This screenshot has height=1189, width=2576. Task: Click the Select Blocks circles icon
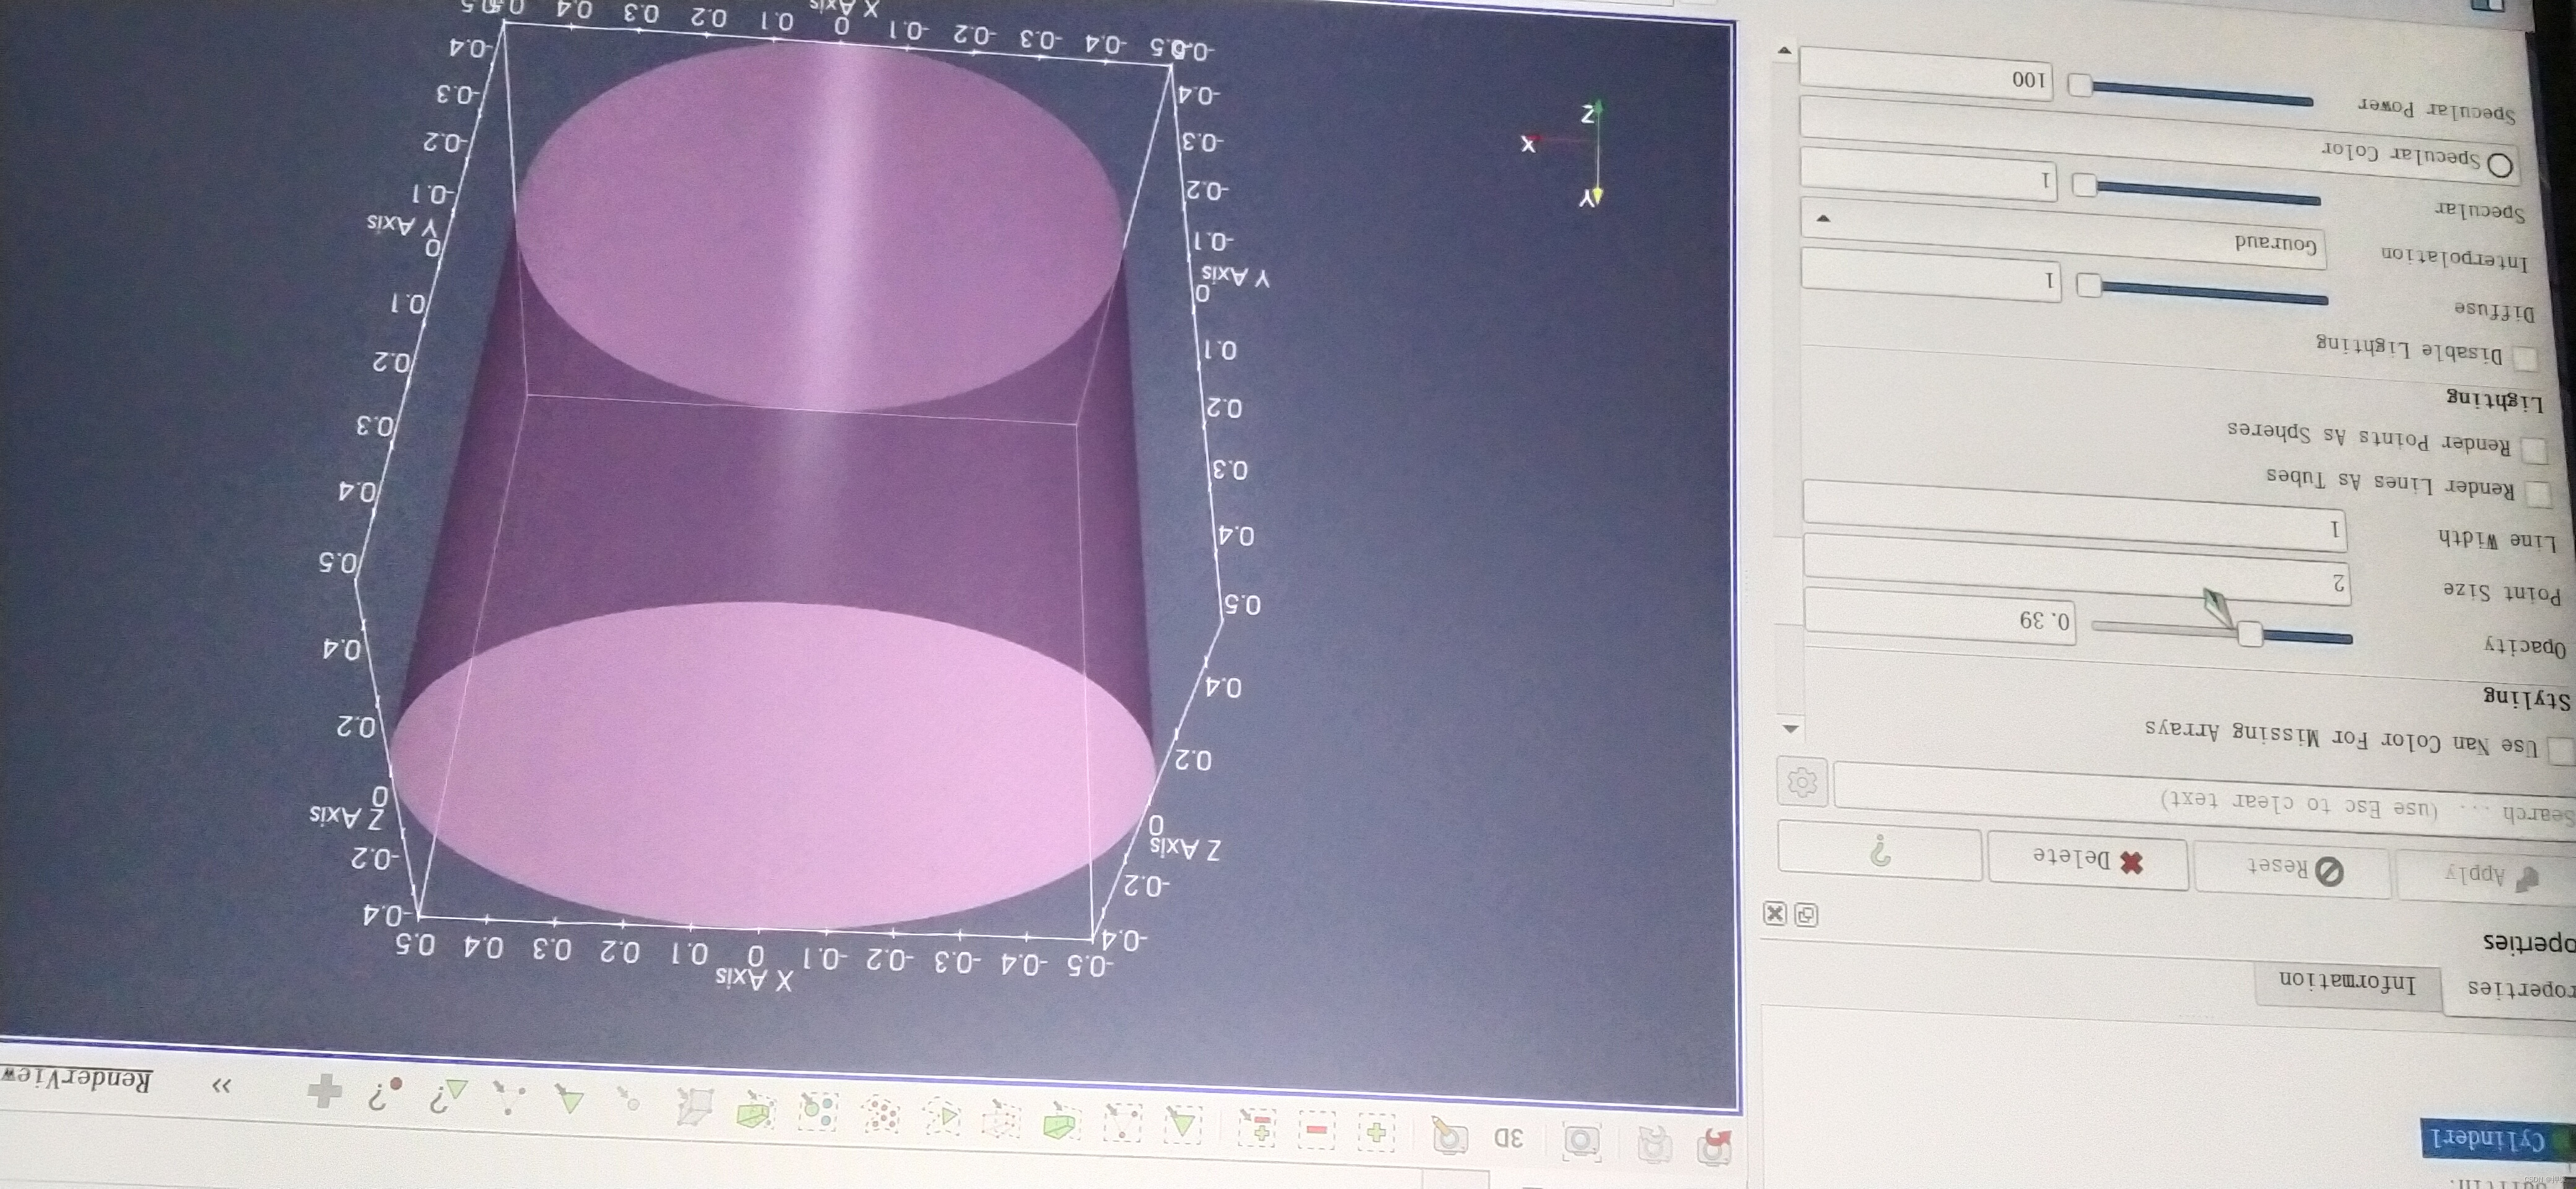(819, 1111)
